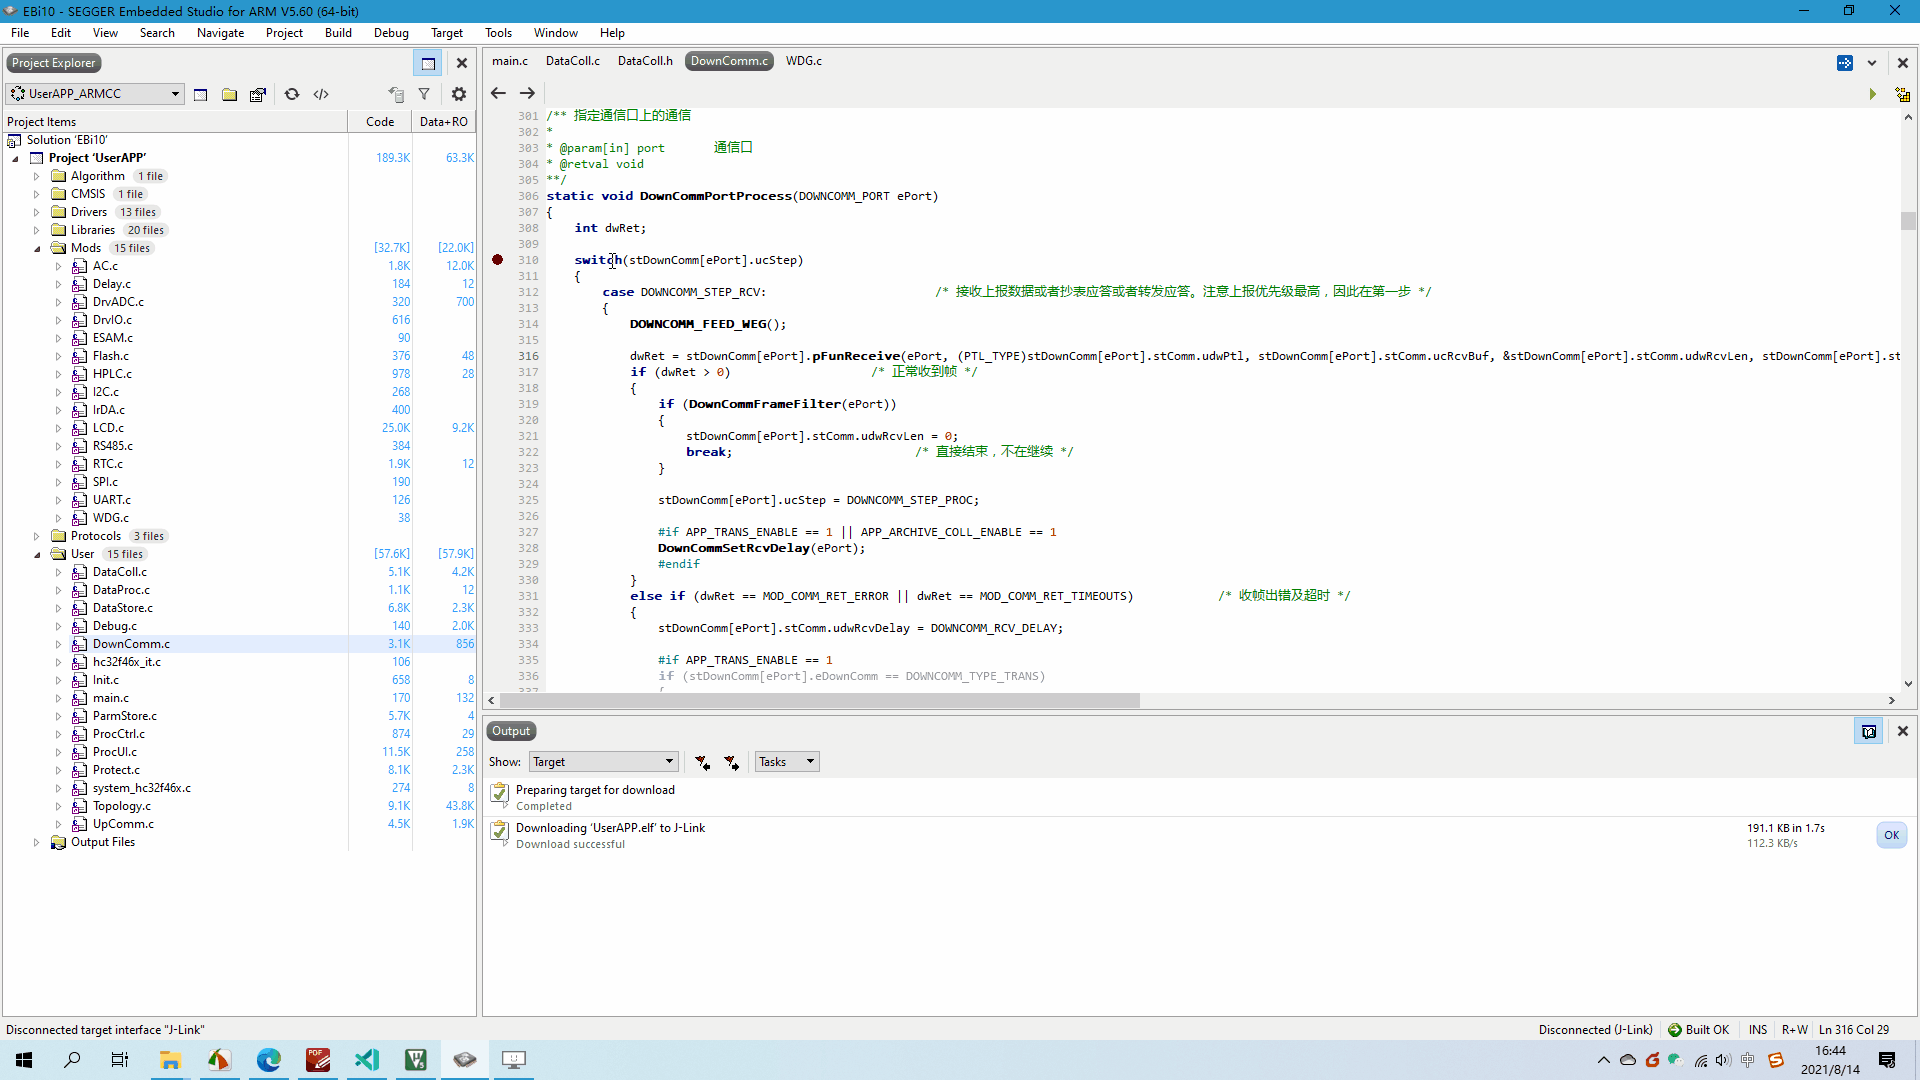Switch to the WDG.c editor tab

pos(804,61)
